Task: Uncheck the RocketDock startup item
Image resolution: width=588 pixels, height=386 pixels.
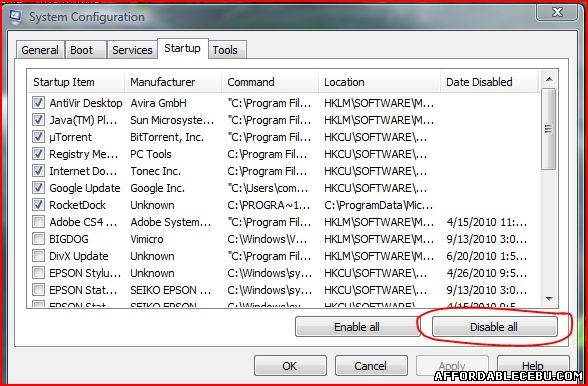Action: click(x=38, y=205)
